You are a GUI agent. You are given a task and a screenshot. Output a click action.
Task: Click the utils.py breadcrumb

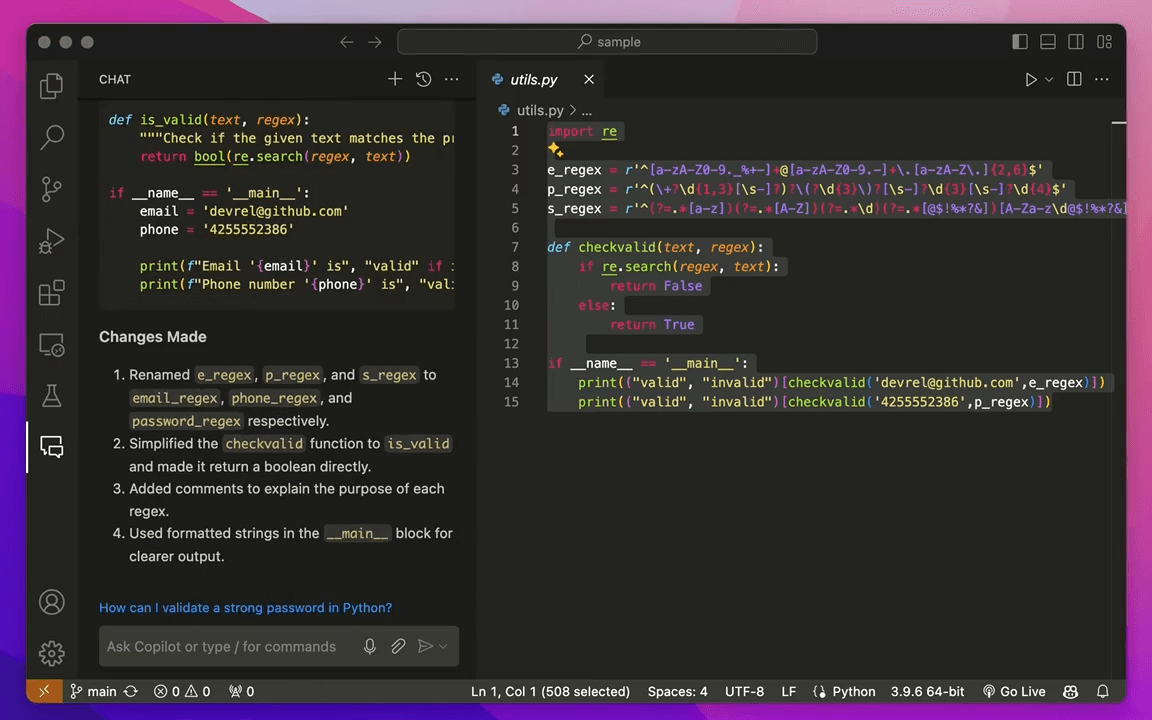click(x=539, y=110)
